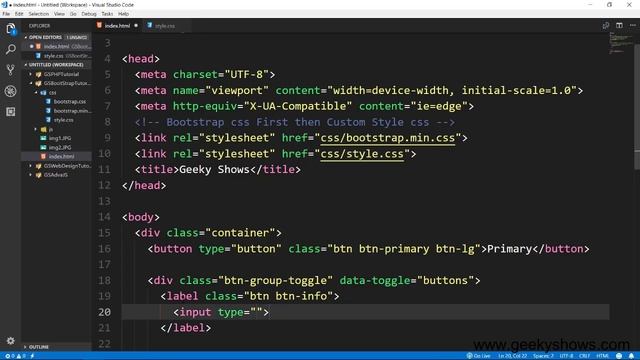
Task: Open the Selection menu
Action: coord(38,14)
